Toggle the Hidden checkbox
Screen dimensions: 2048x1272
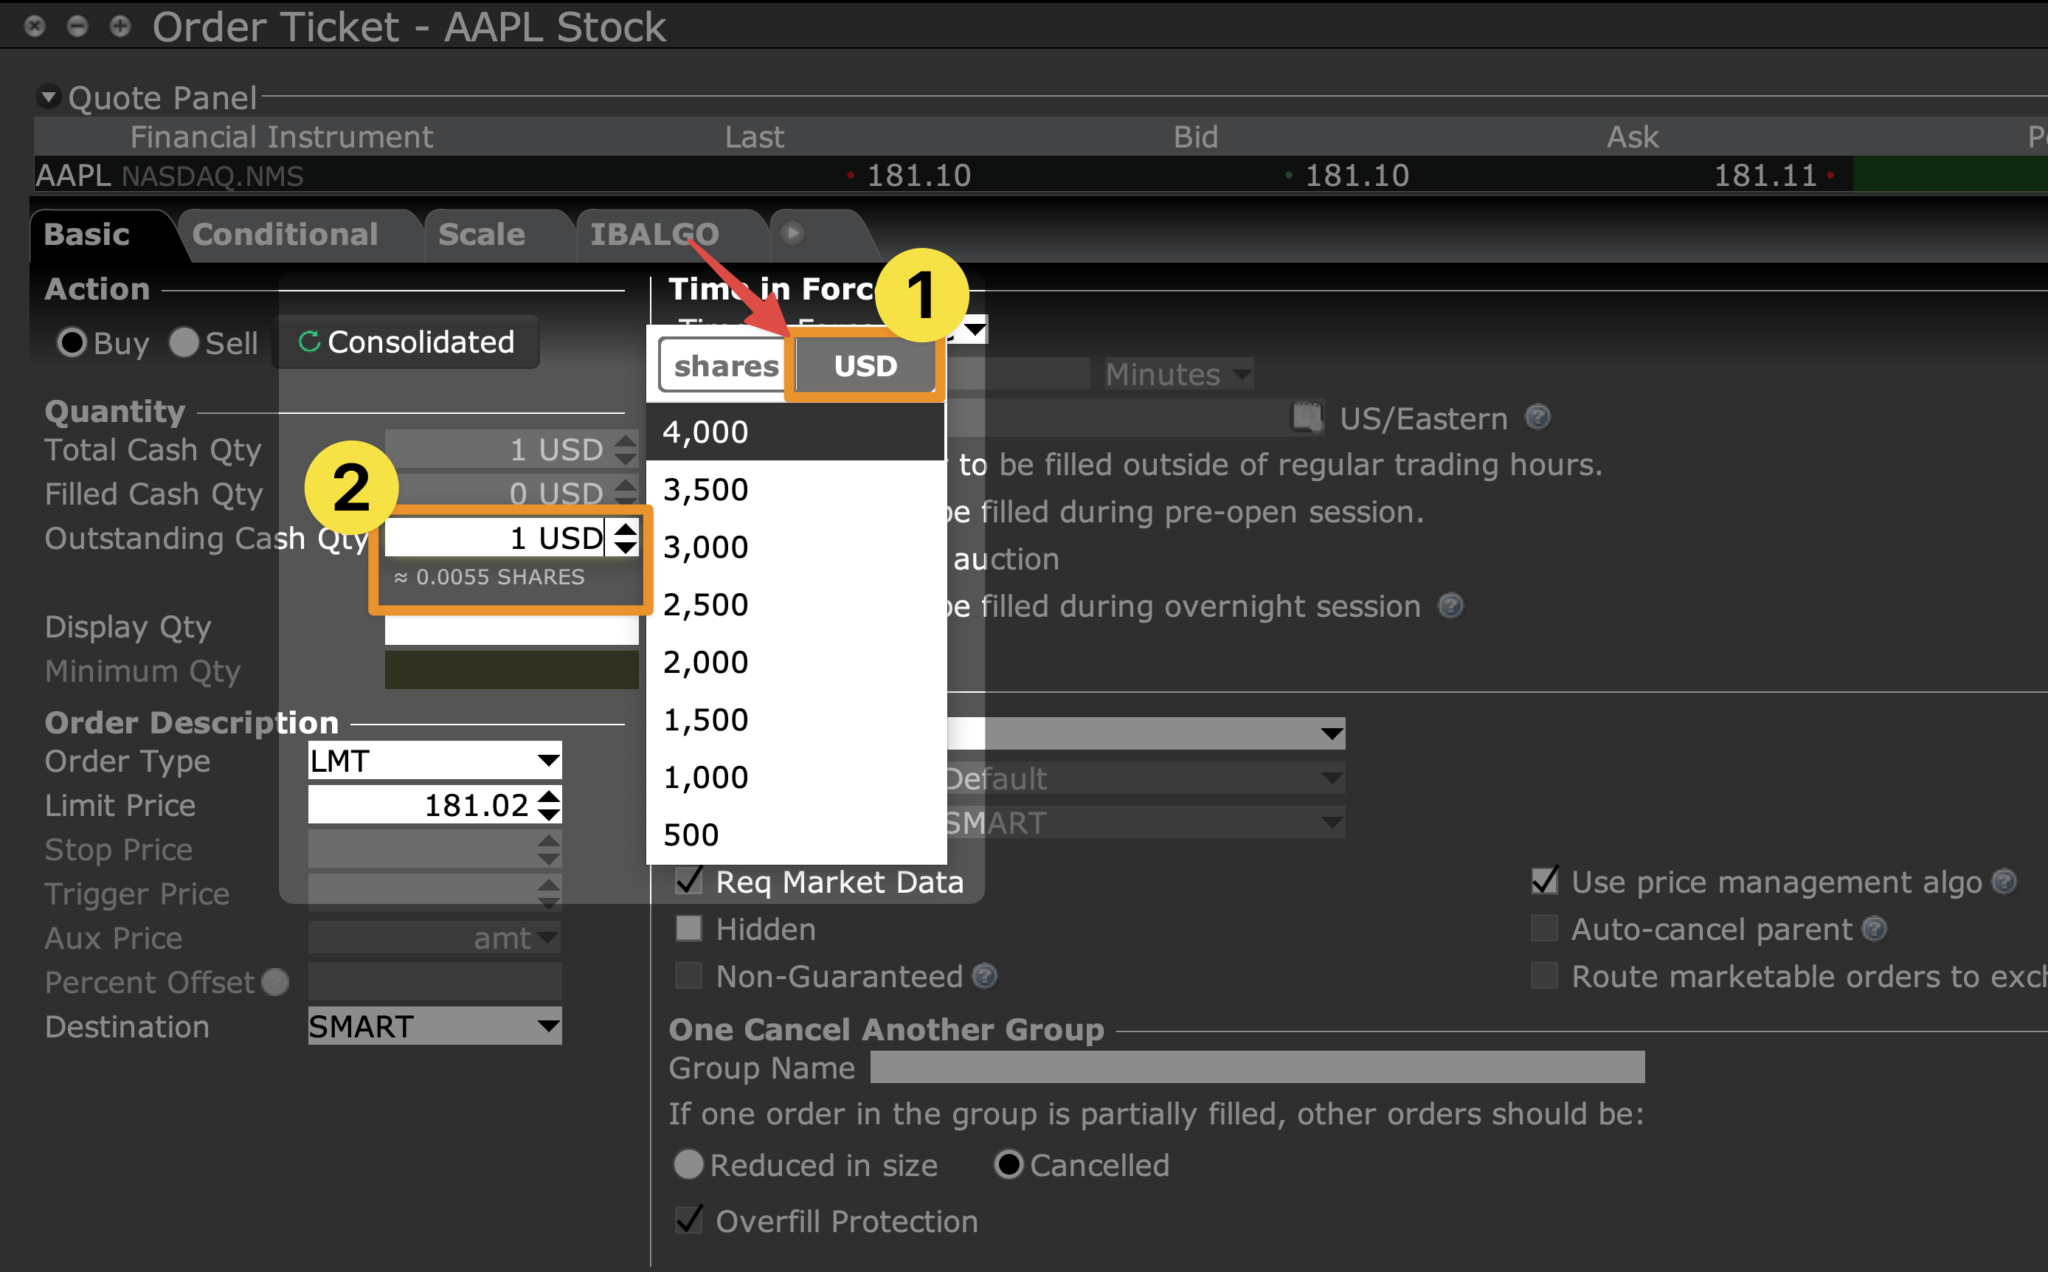click(x=689, y=929)
